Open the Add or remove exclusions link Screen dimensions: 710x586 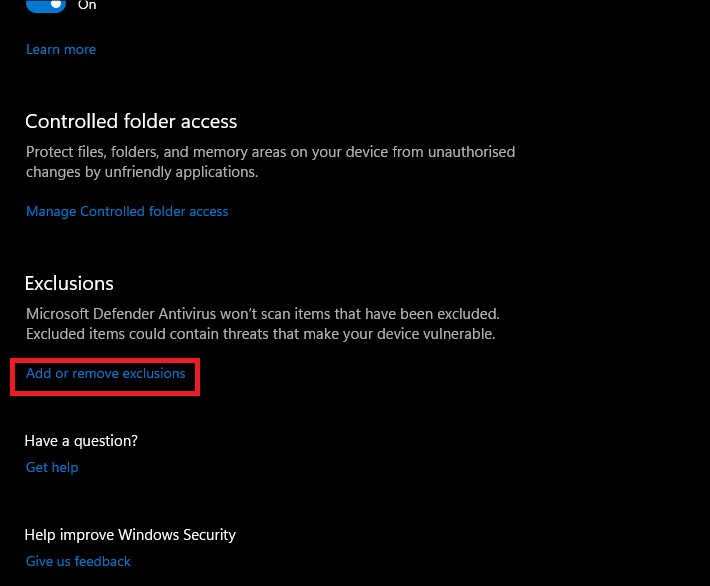106,374
